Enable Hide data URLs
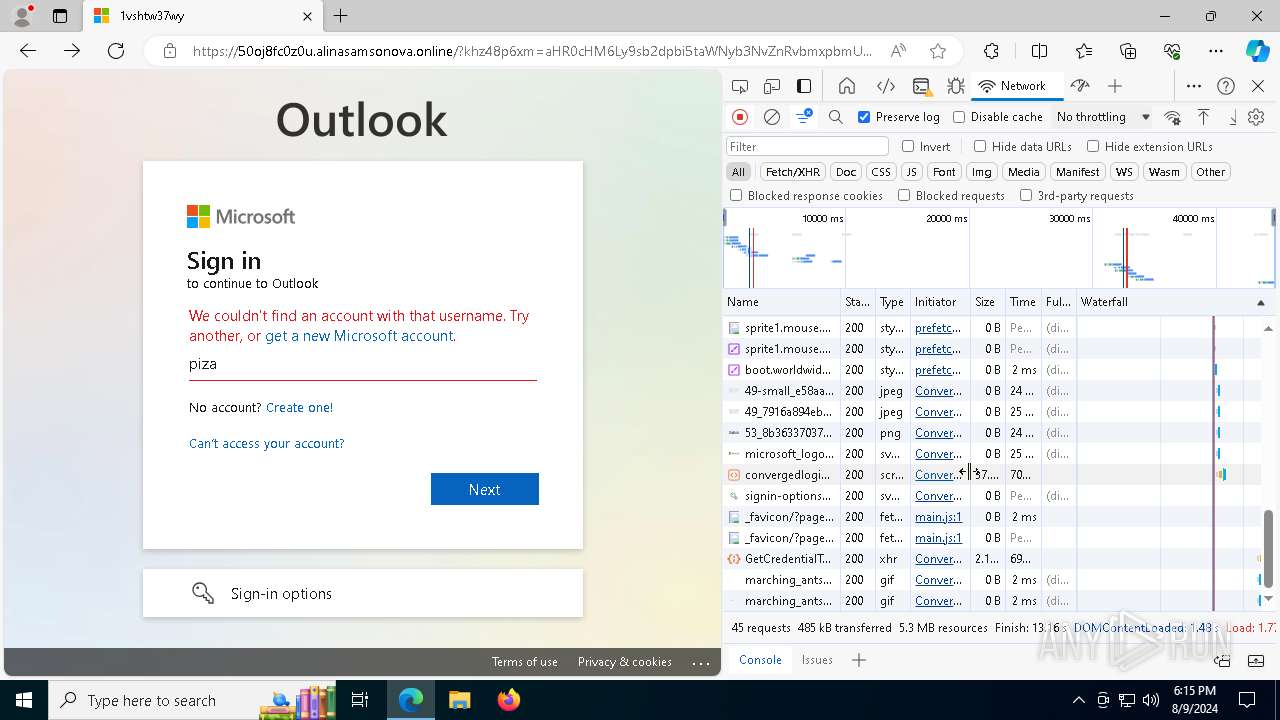The image size is (1280, 720). click(980, 146)
